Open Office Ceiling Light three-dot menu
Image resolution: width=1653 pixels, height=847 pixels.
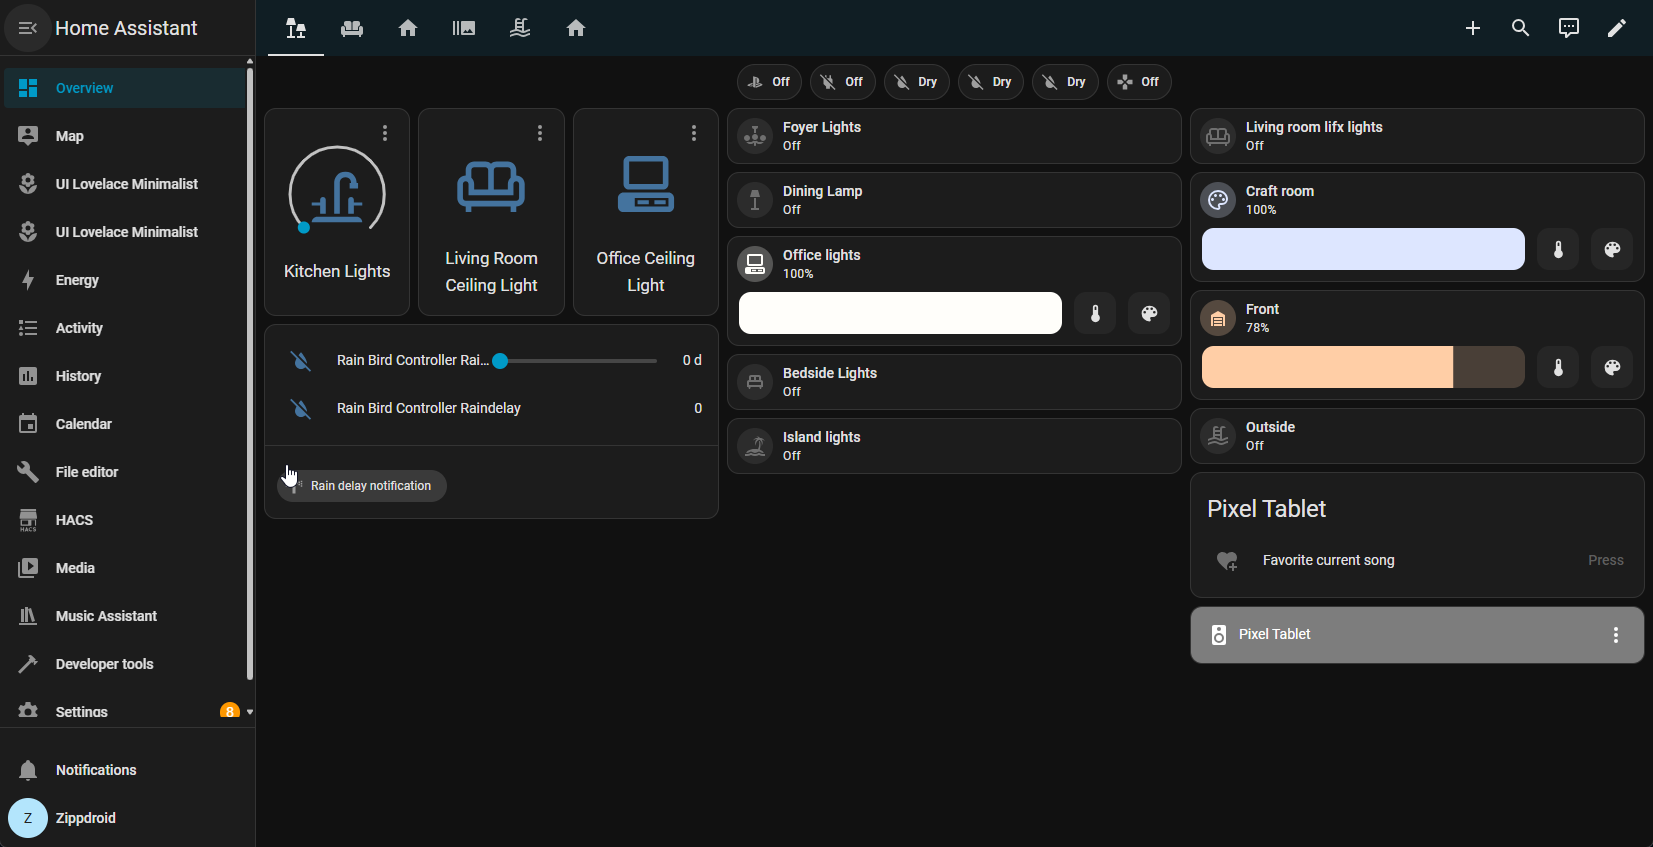694,133
